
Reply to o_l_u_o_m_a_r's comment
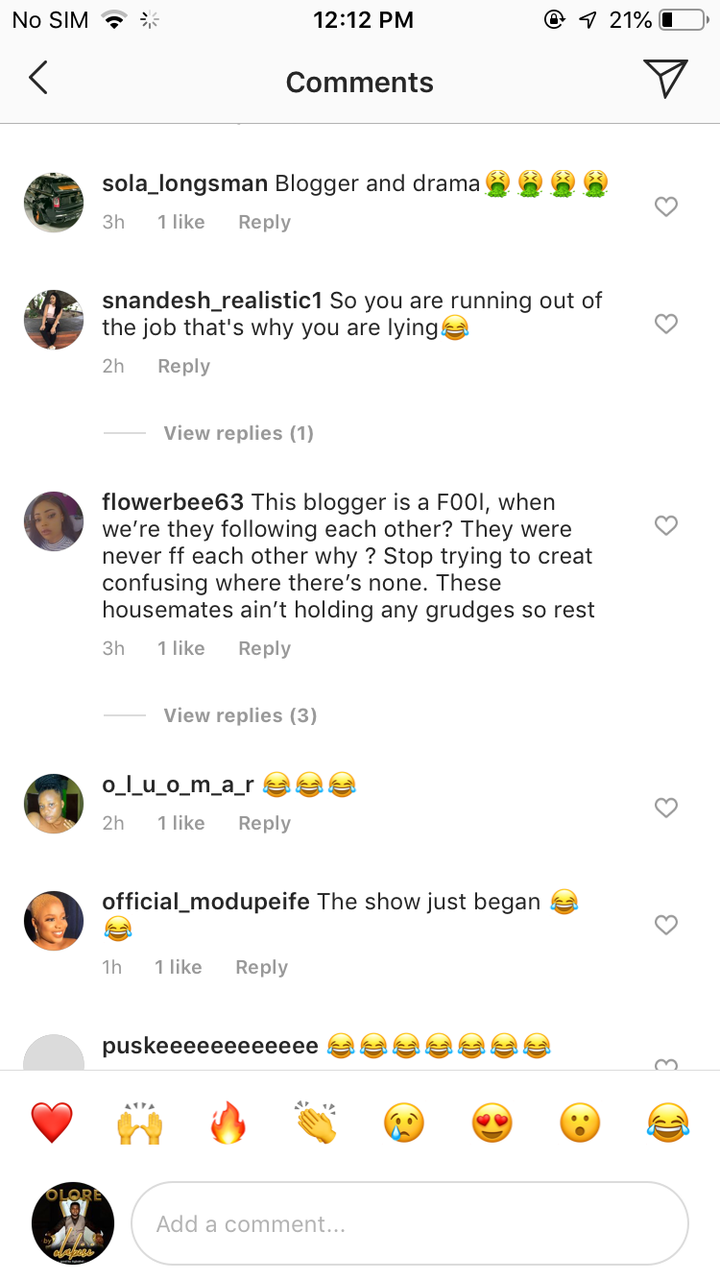(264, 823)
